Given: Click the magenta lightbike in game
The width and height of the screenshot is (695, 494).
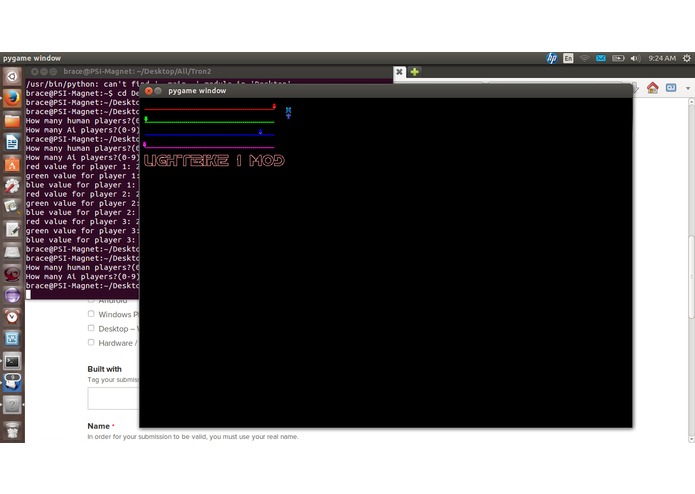Looking at the screenshot, I should 144,144.
